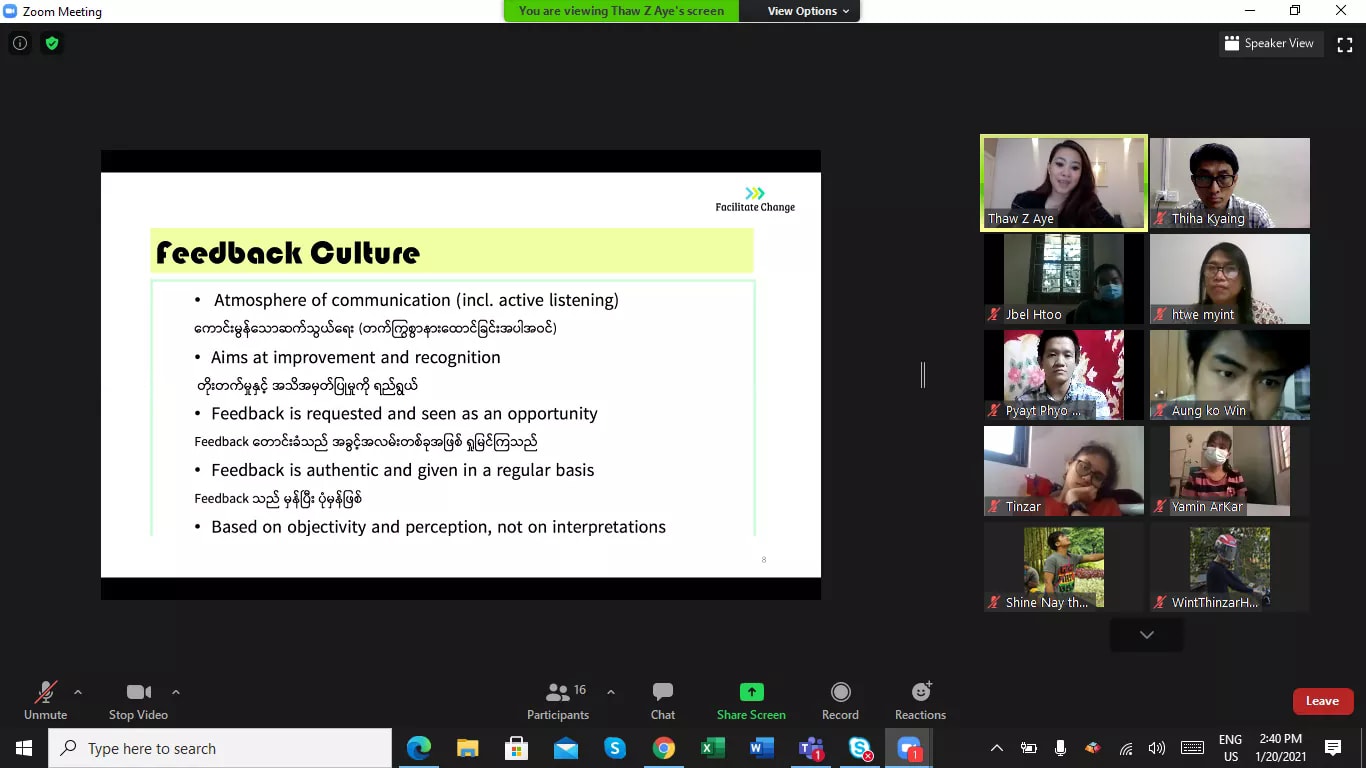Open Reactions menu
Image resolution: width=1366 pixels, height=768 pixels.
click(920, 700)
